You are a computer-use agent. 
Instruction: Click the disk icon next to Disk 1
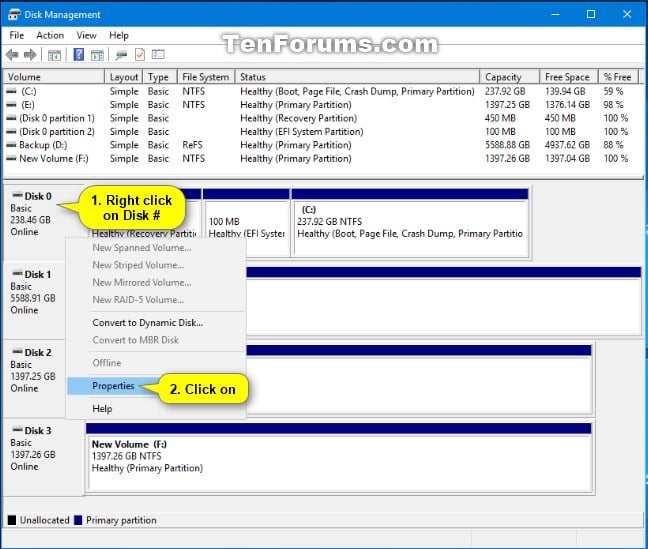tap(17, 274)
